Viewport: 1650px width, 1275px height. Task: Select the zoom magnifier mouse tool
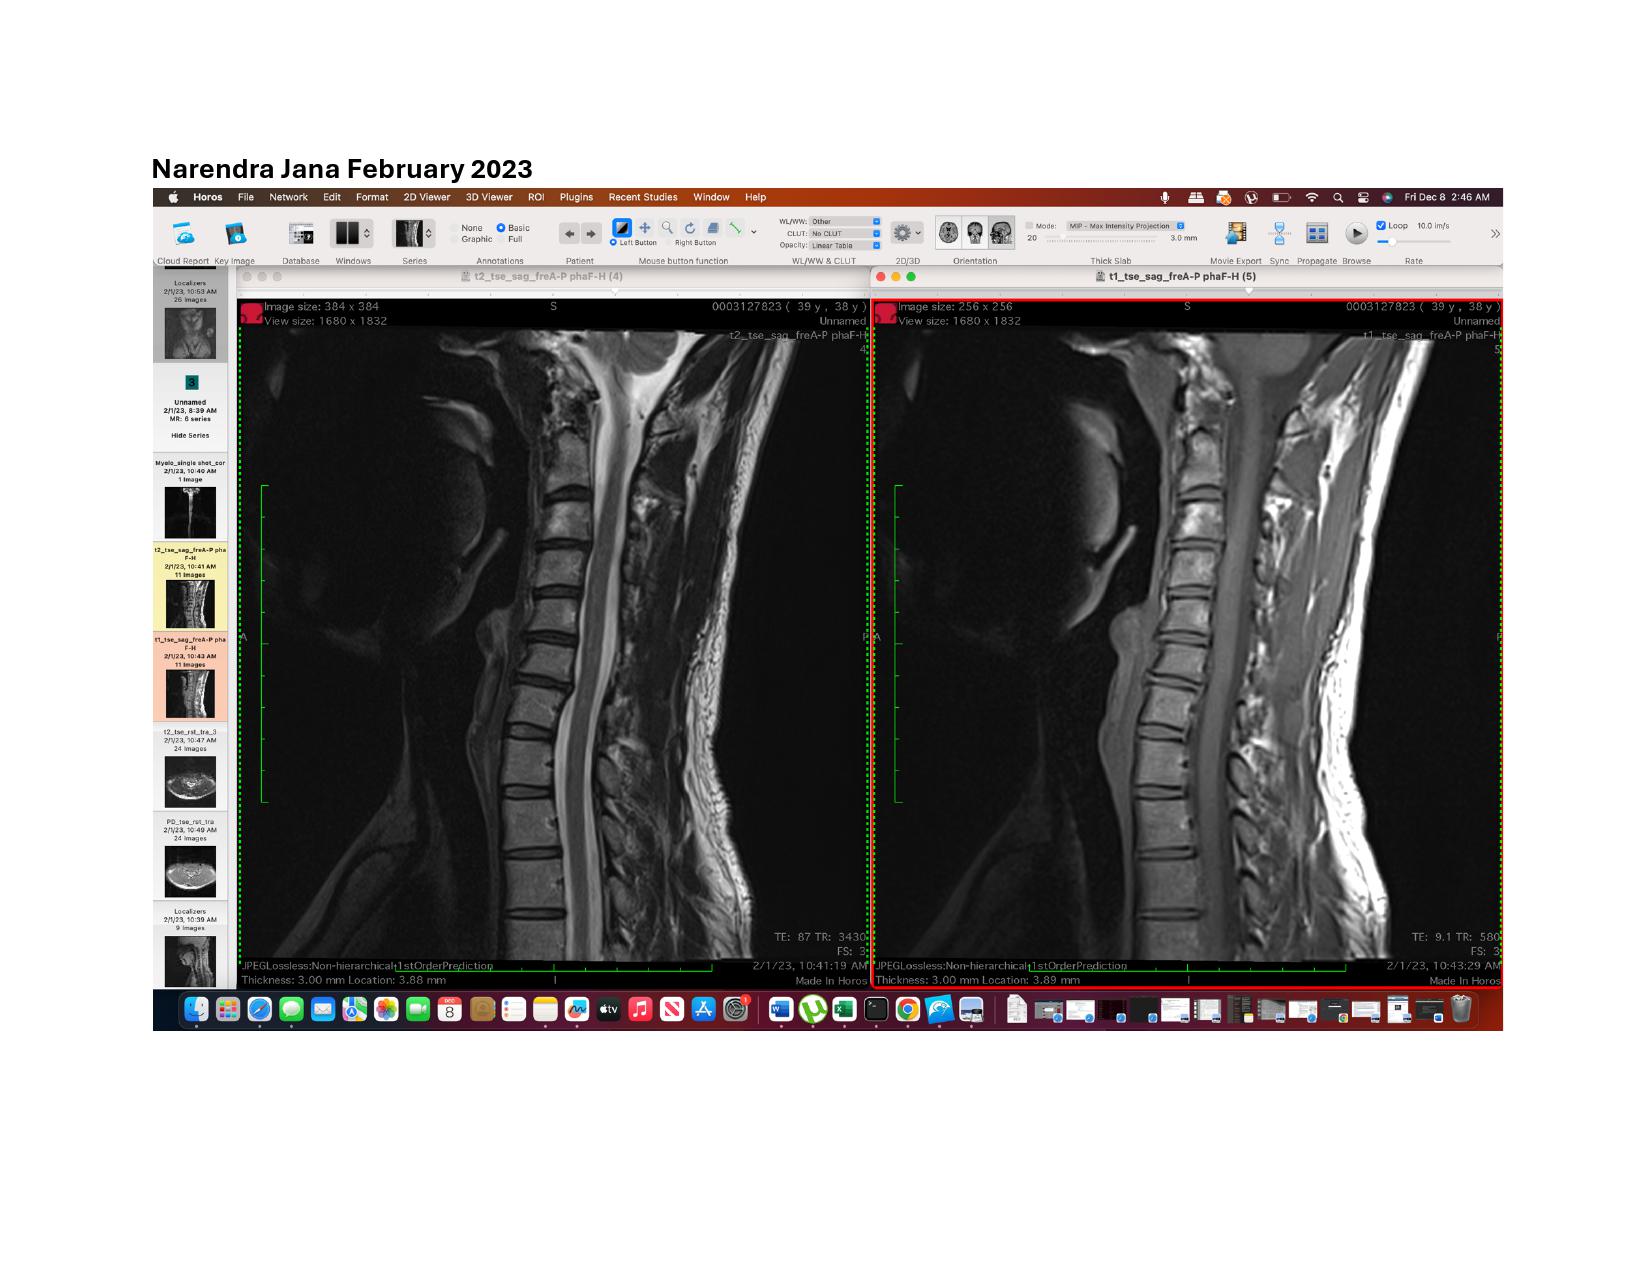point(667,228)
